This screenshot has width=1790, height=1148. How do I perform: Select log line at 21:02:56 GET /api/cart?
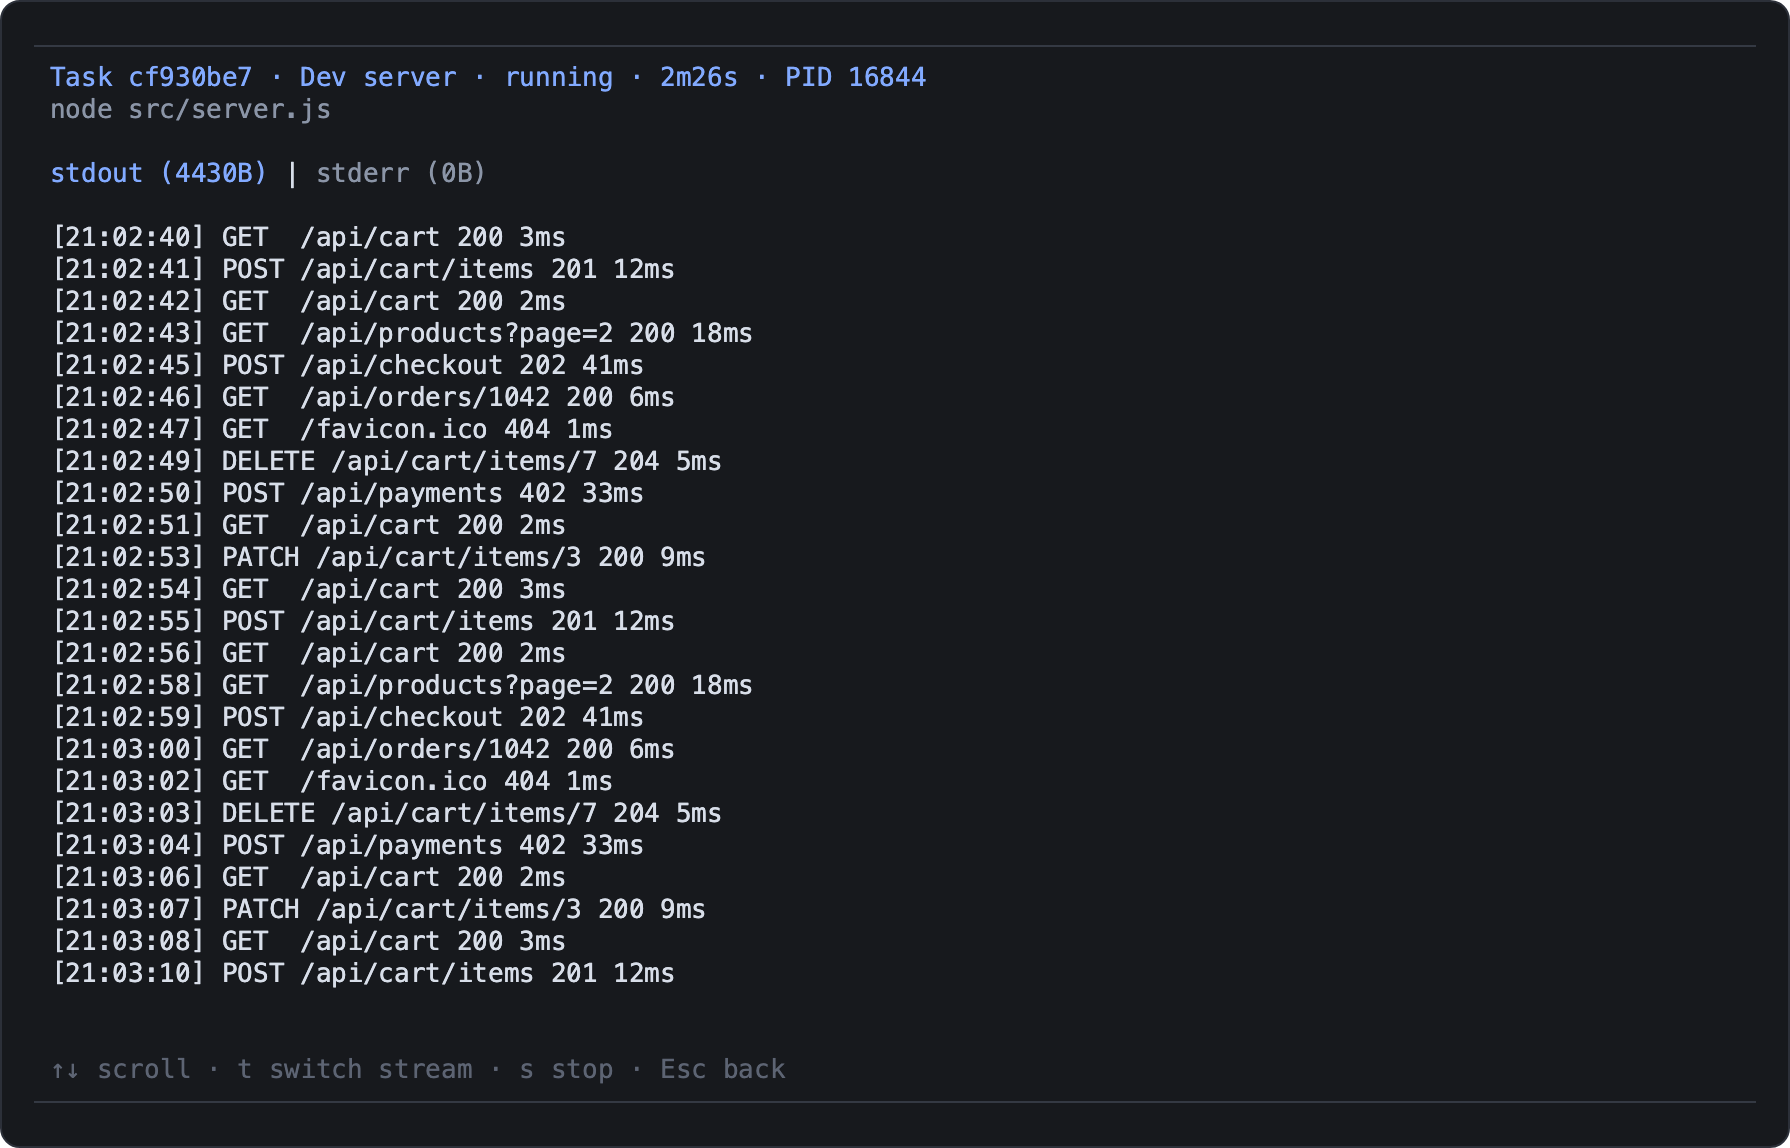[x=309, y=653]
